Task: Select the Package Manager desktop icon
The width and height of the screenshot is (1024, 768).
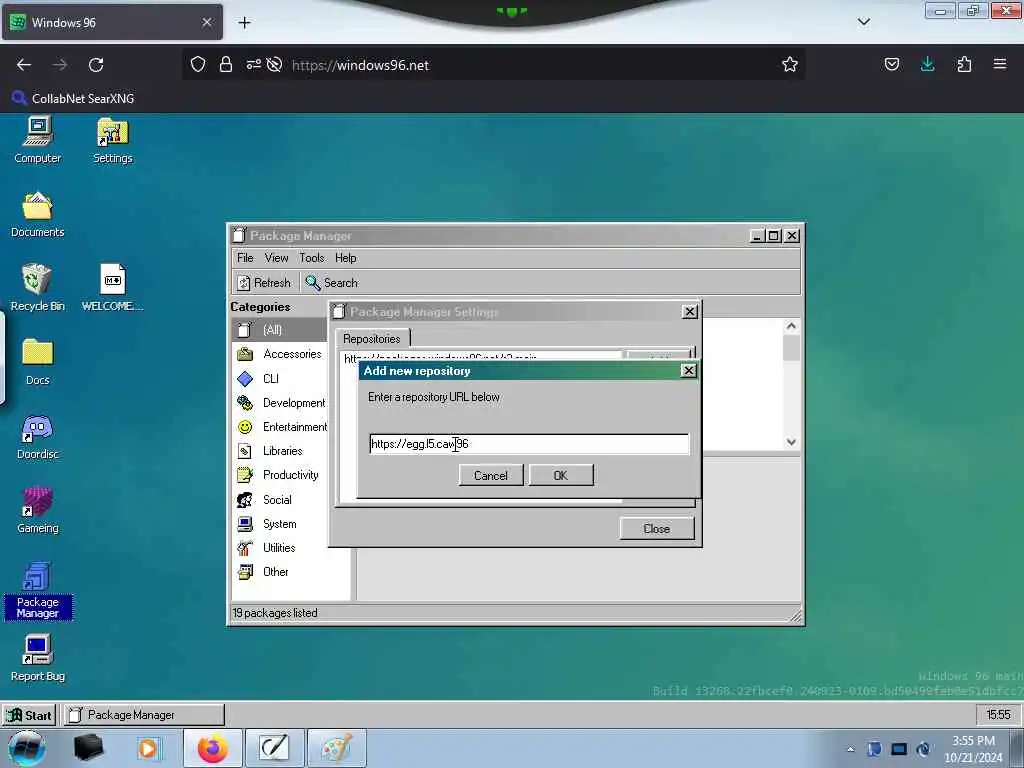Action: [x=37, y=590]
